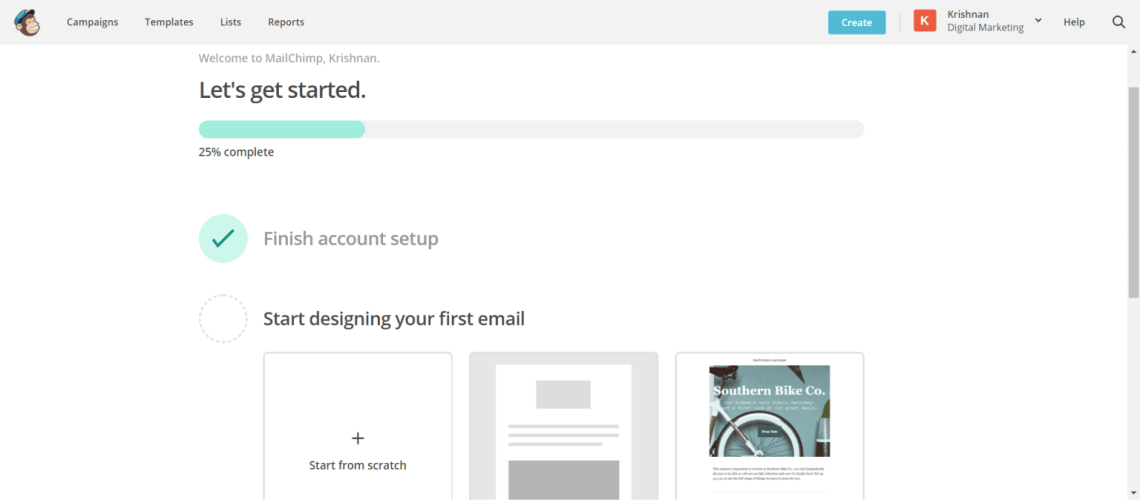Click the scrollbar up arrow

click(x=1133, y=52)
